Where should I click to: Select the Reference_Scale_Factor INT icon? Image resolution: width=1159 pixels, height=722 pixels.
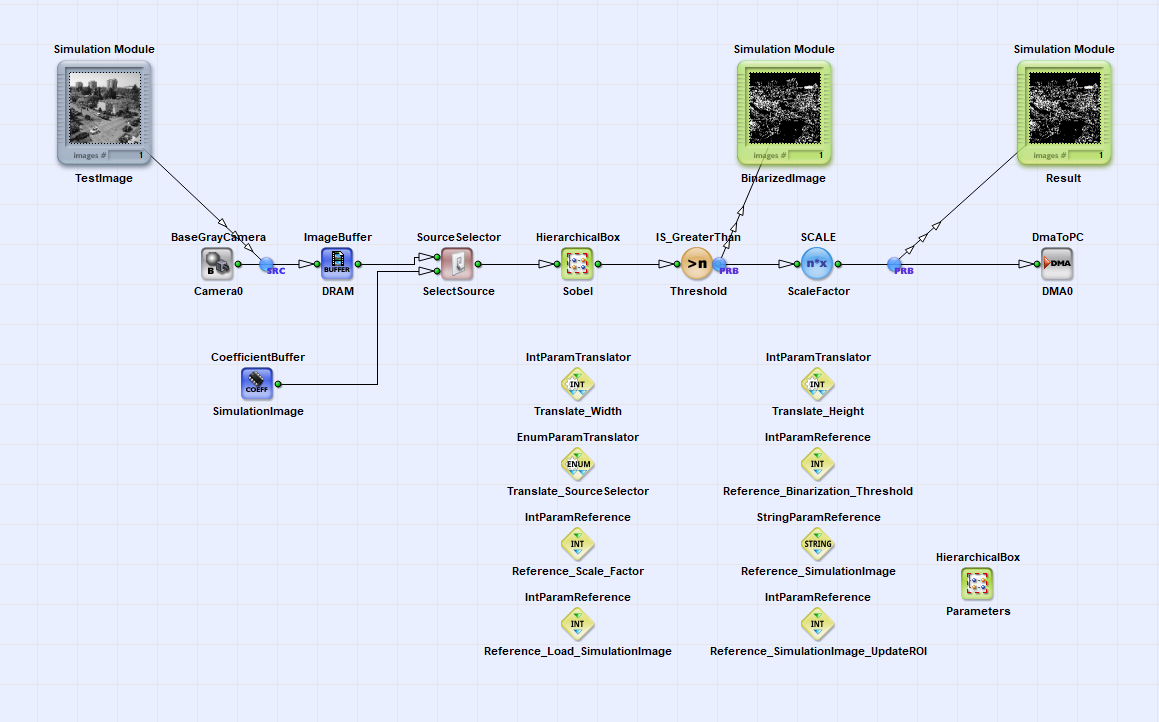[577, 543]
